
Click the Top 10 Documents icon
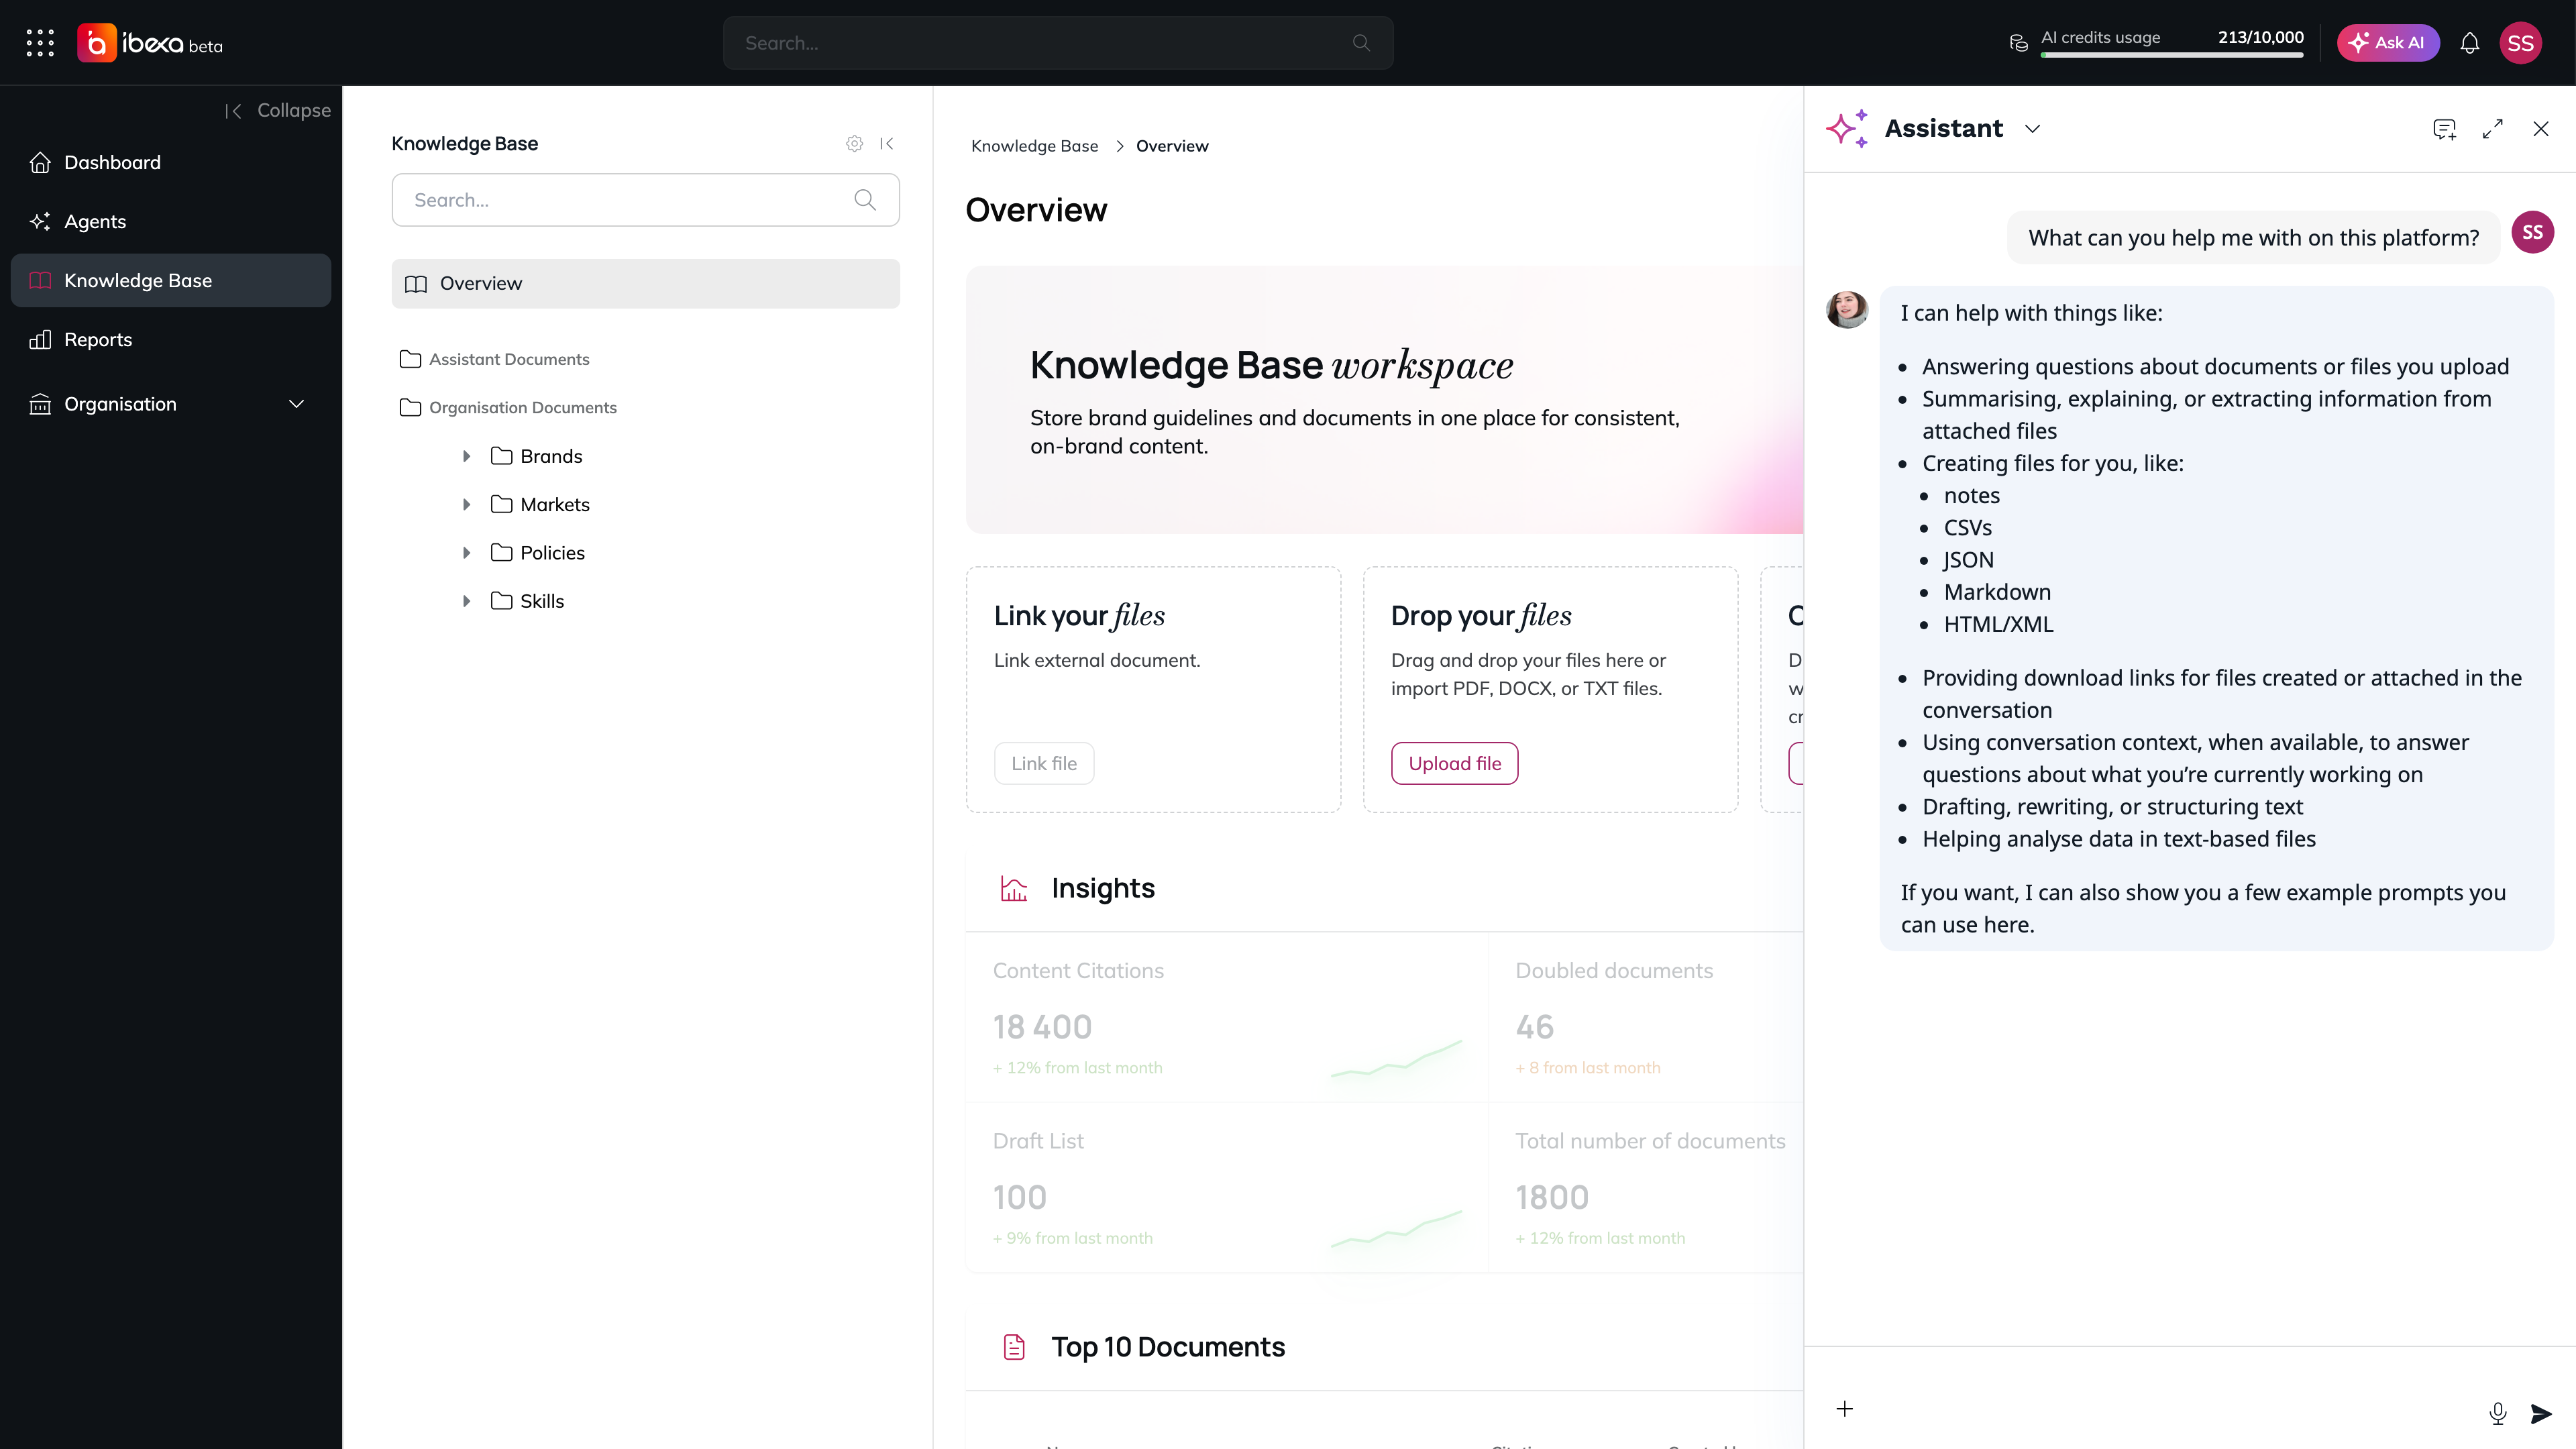[x=1014, y=1347]
